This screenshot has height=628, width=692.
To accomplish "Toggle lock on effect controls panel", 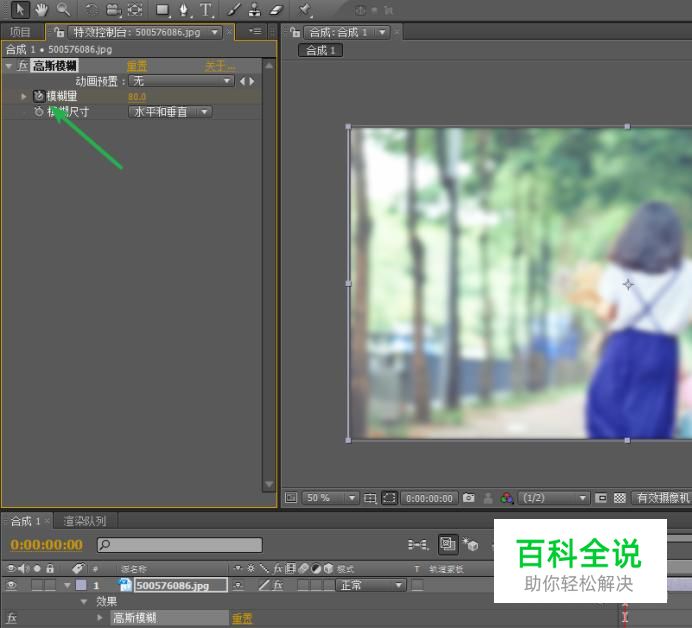I will point(59,32).
